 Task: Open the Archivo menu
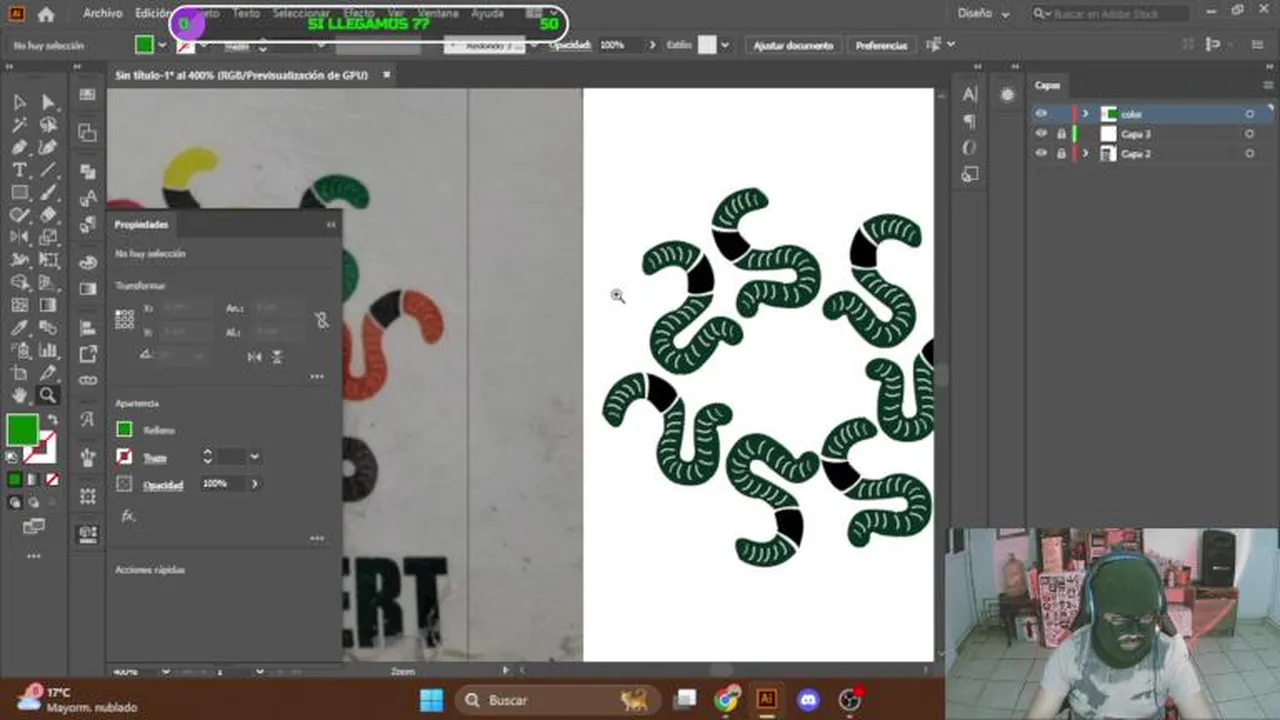point(103,14)
